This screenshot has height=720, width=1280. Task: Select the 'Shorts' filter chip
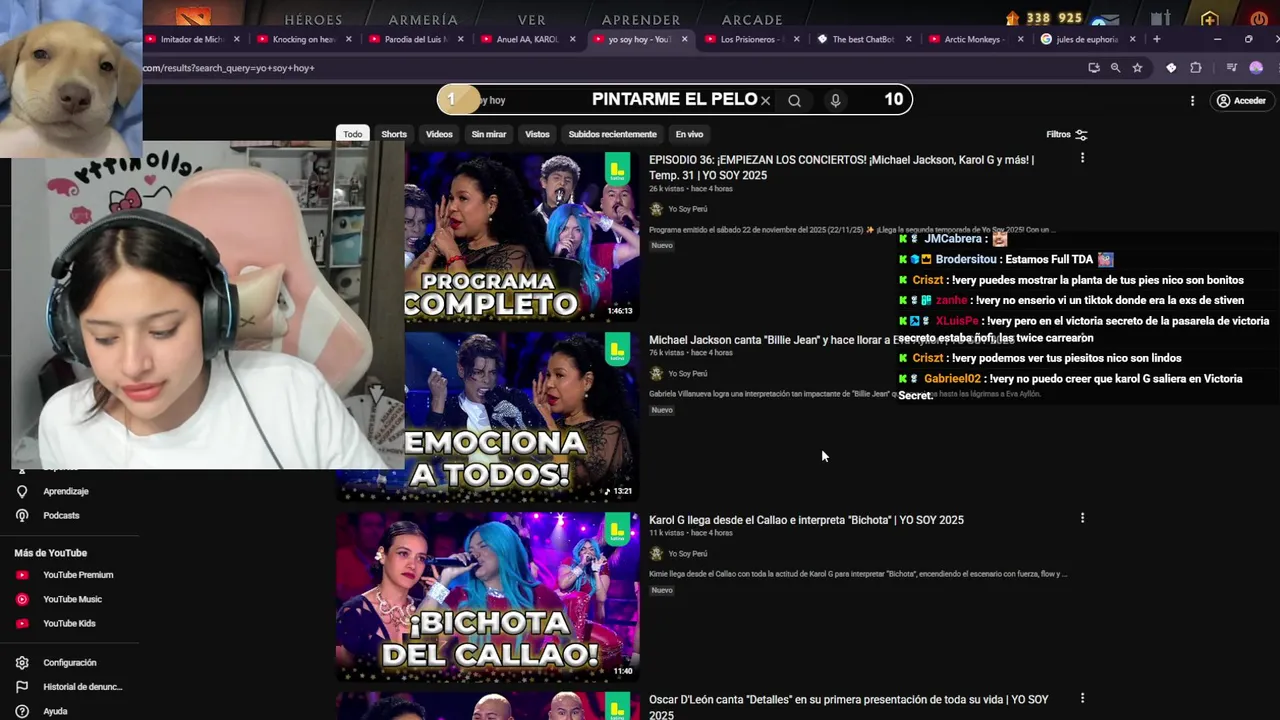point(394,134)
